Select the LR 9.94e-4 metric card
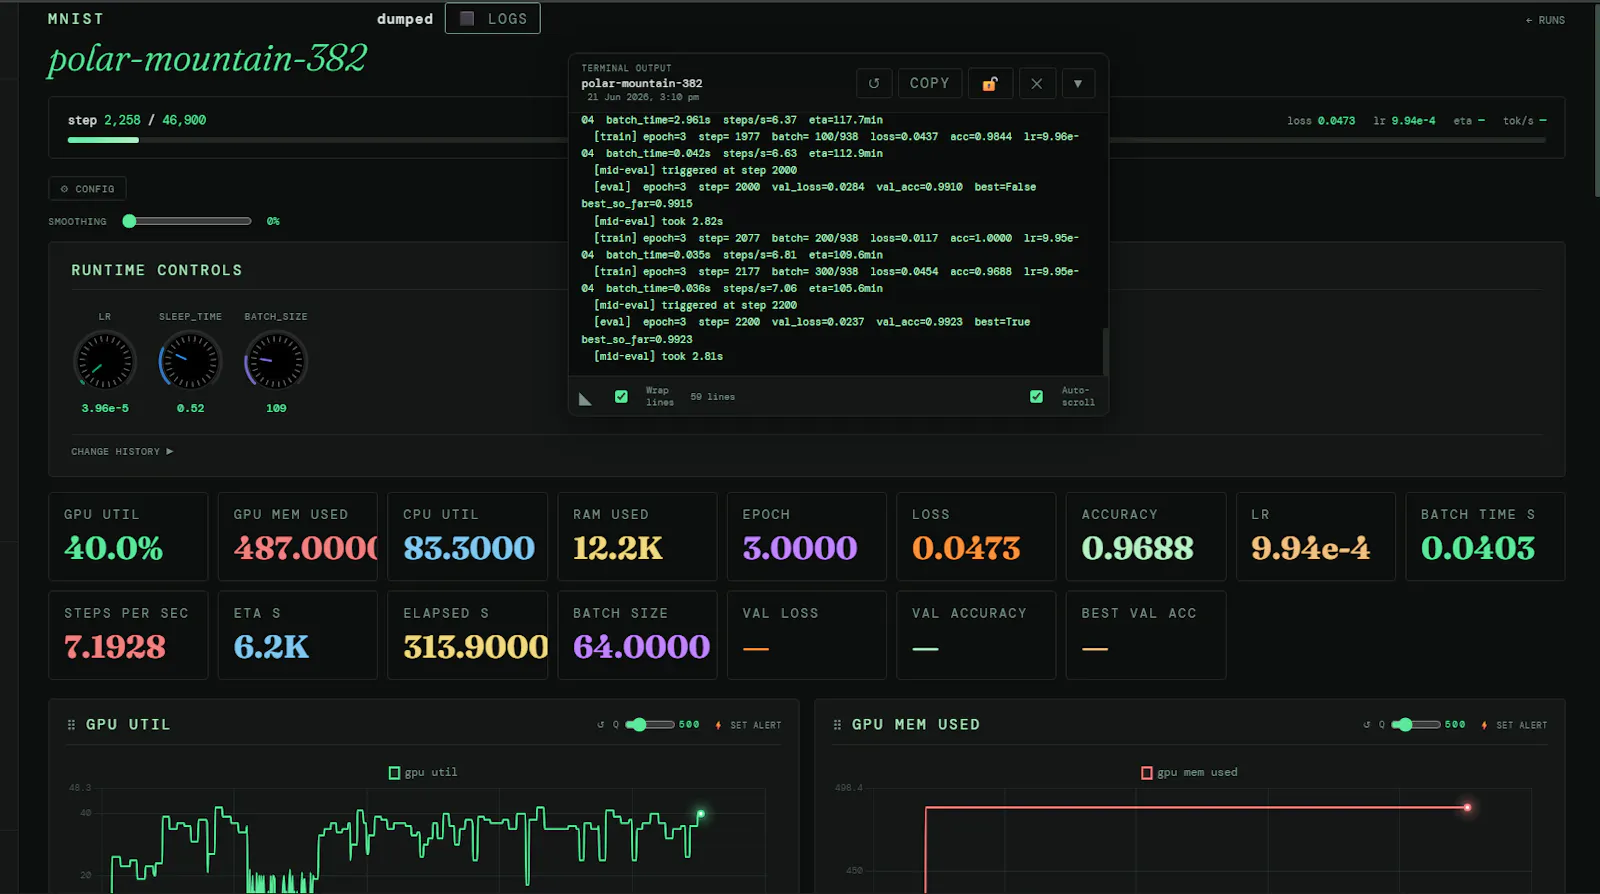The height and width of the screenshot is (894, 1600). pyautogui.click(x=1315, y=537)
